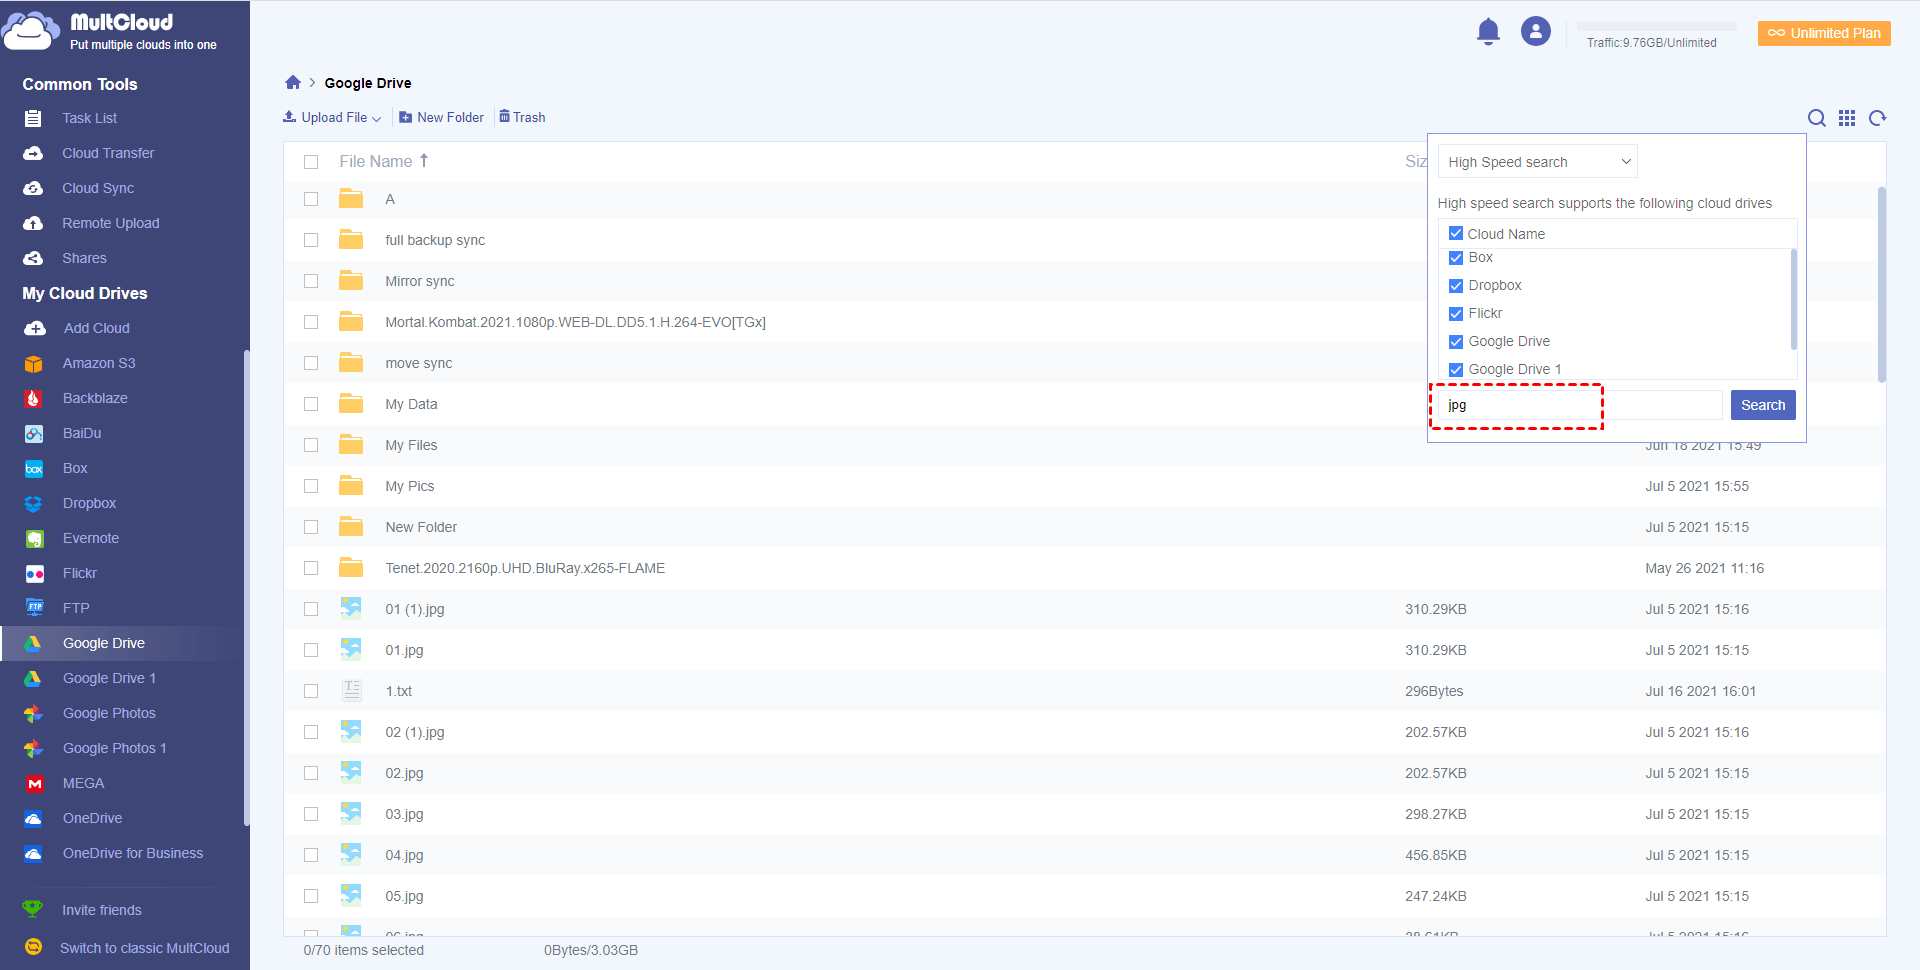The width and height of the screenshot is (1920, 970).
Task: Open the High Speed search dropdown
Action: (1538, 162)
